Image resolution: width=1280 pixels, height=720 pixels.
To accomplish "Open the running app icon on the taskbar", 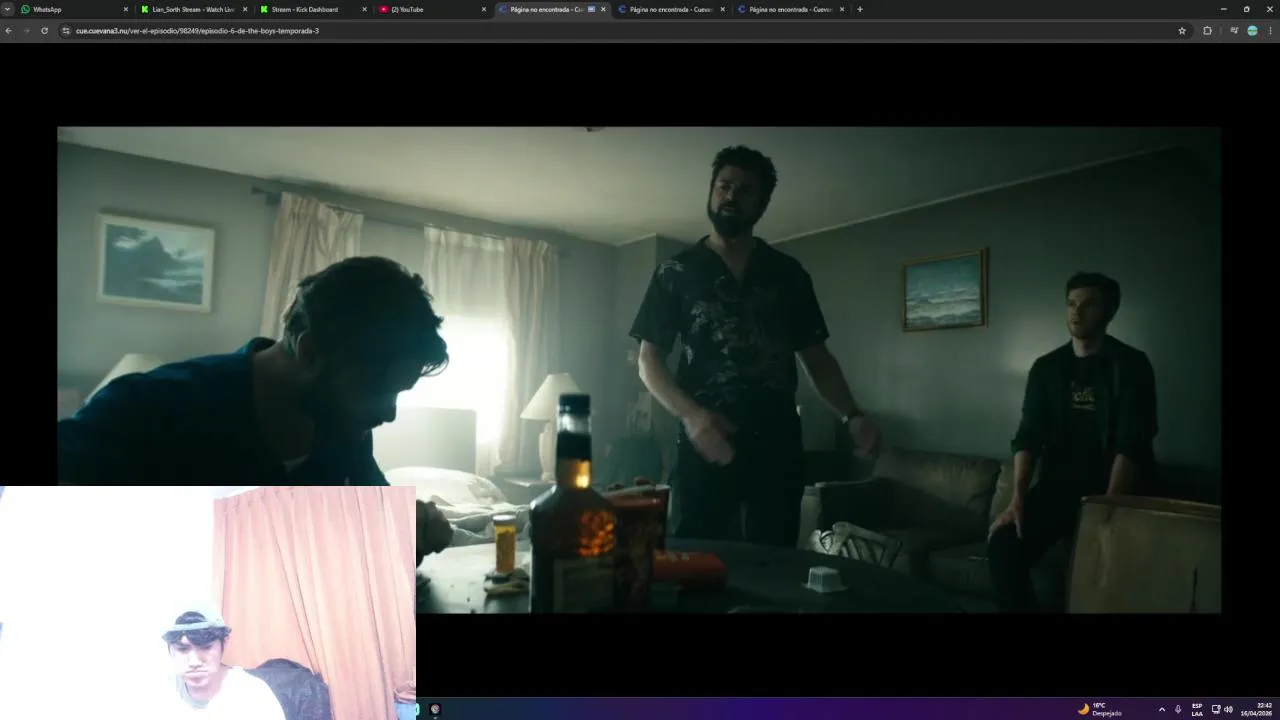I will tap(435, 709).
